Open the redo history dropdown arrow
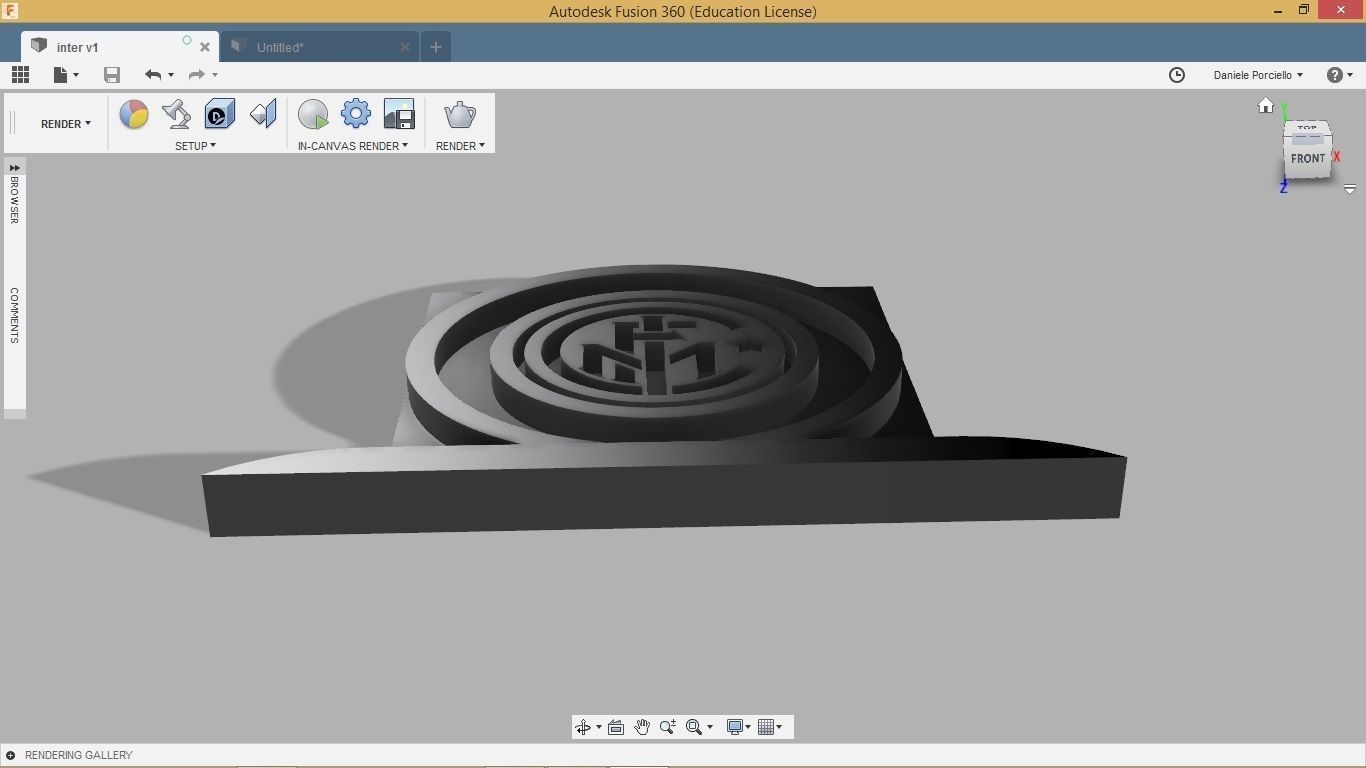1366x768 pixels. tap(215, 75)
